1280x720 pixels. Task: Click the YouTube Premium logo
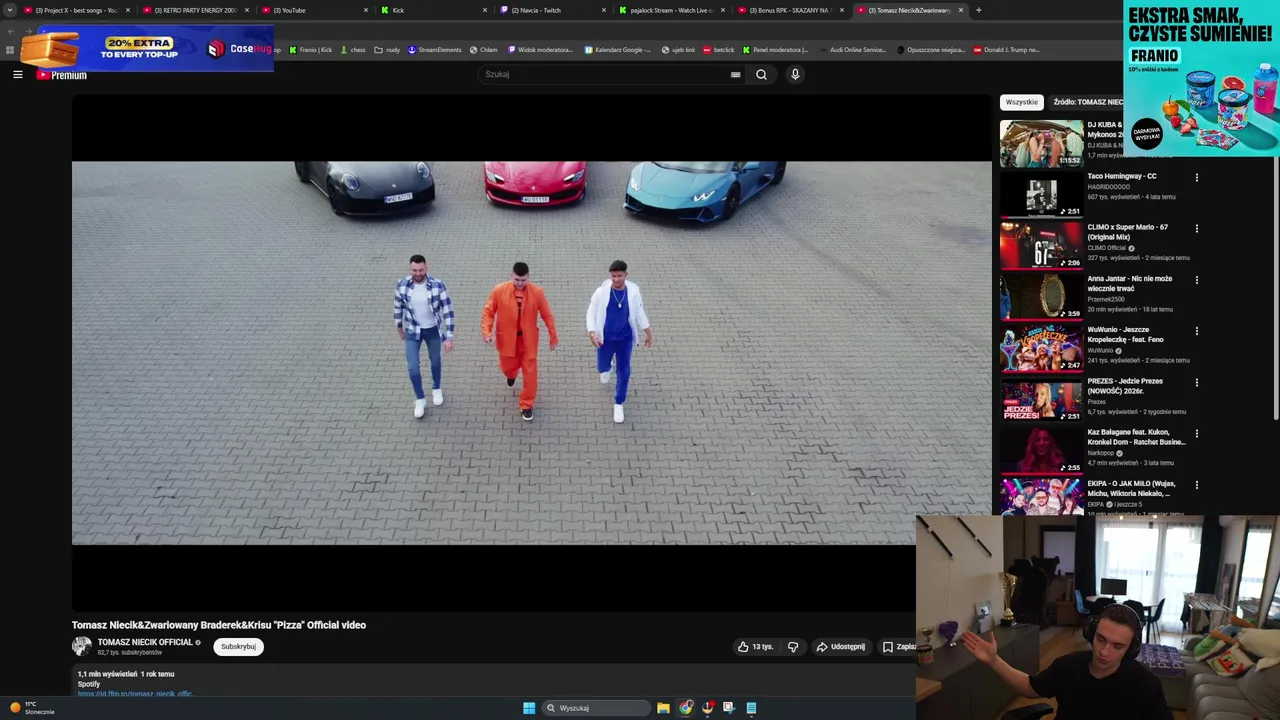tap(62, 75)
